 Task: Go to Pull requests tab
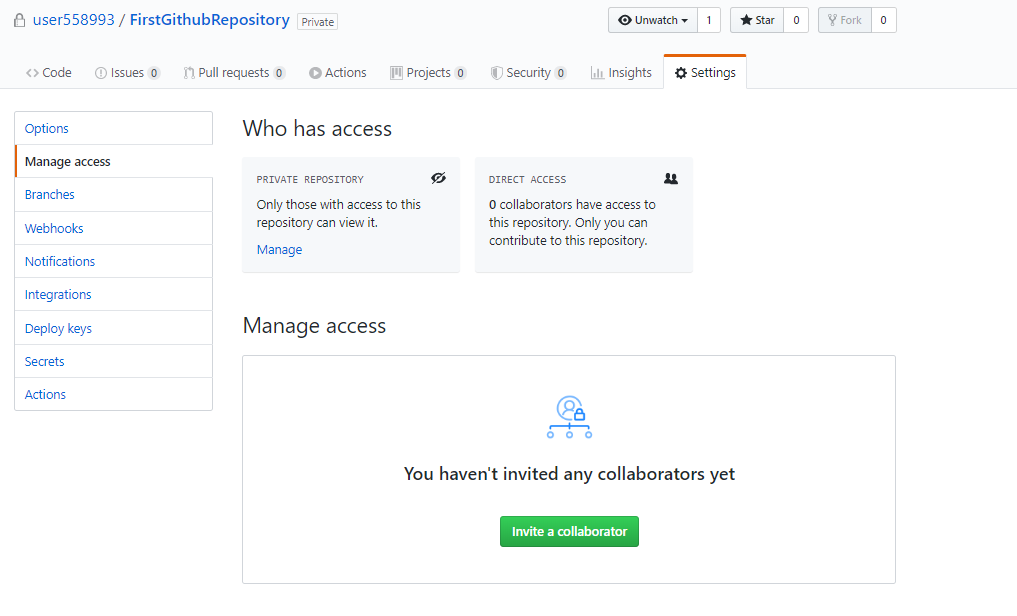click(234, 73)
